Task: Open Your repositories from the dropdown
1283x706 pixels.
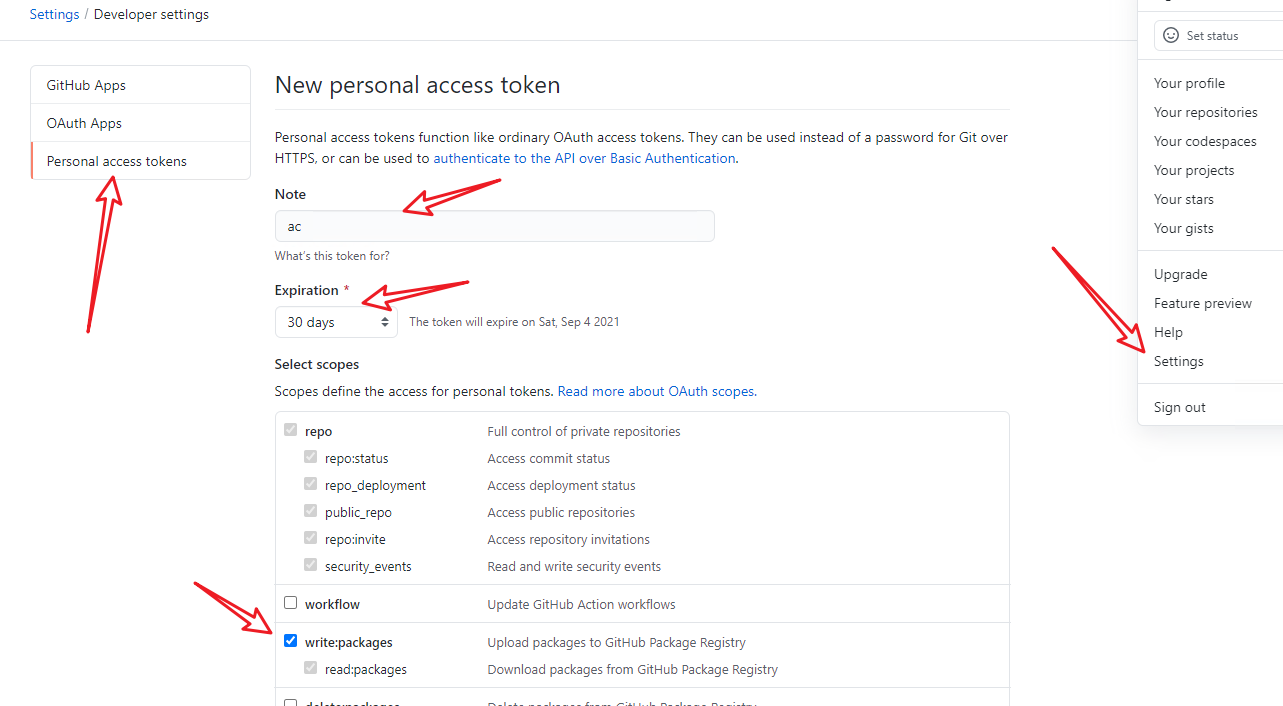Action: click(1204, 112)
